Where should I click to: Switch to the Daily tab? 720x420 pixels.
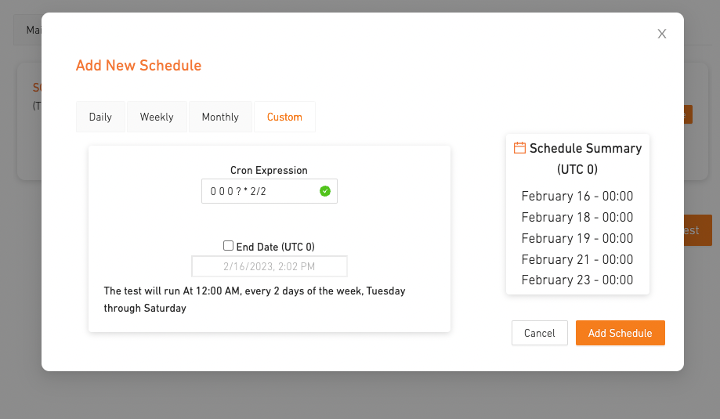click(100, 117)
